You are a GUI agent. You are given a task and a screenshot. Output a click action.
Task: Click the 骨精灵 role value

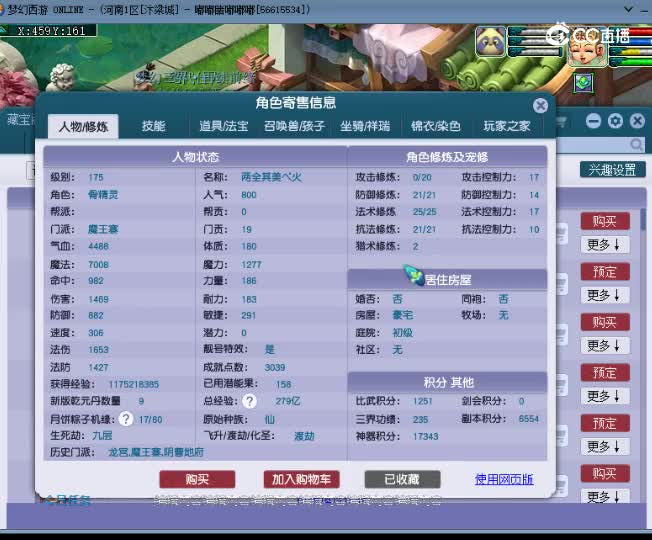(103, 195)
